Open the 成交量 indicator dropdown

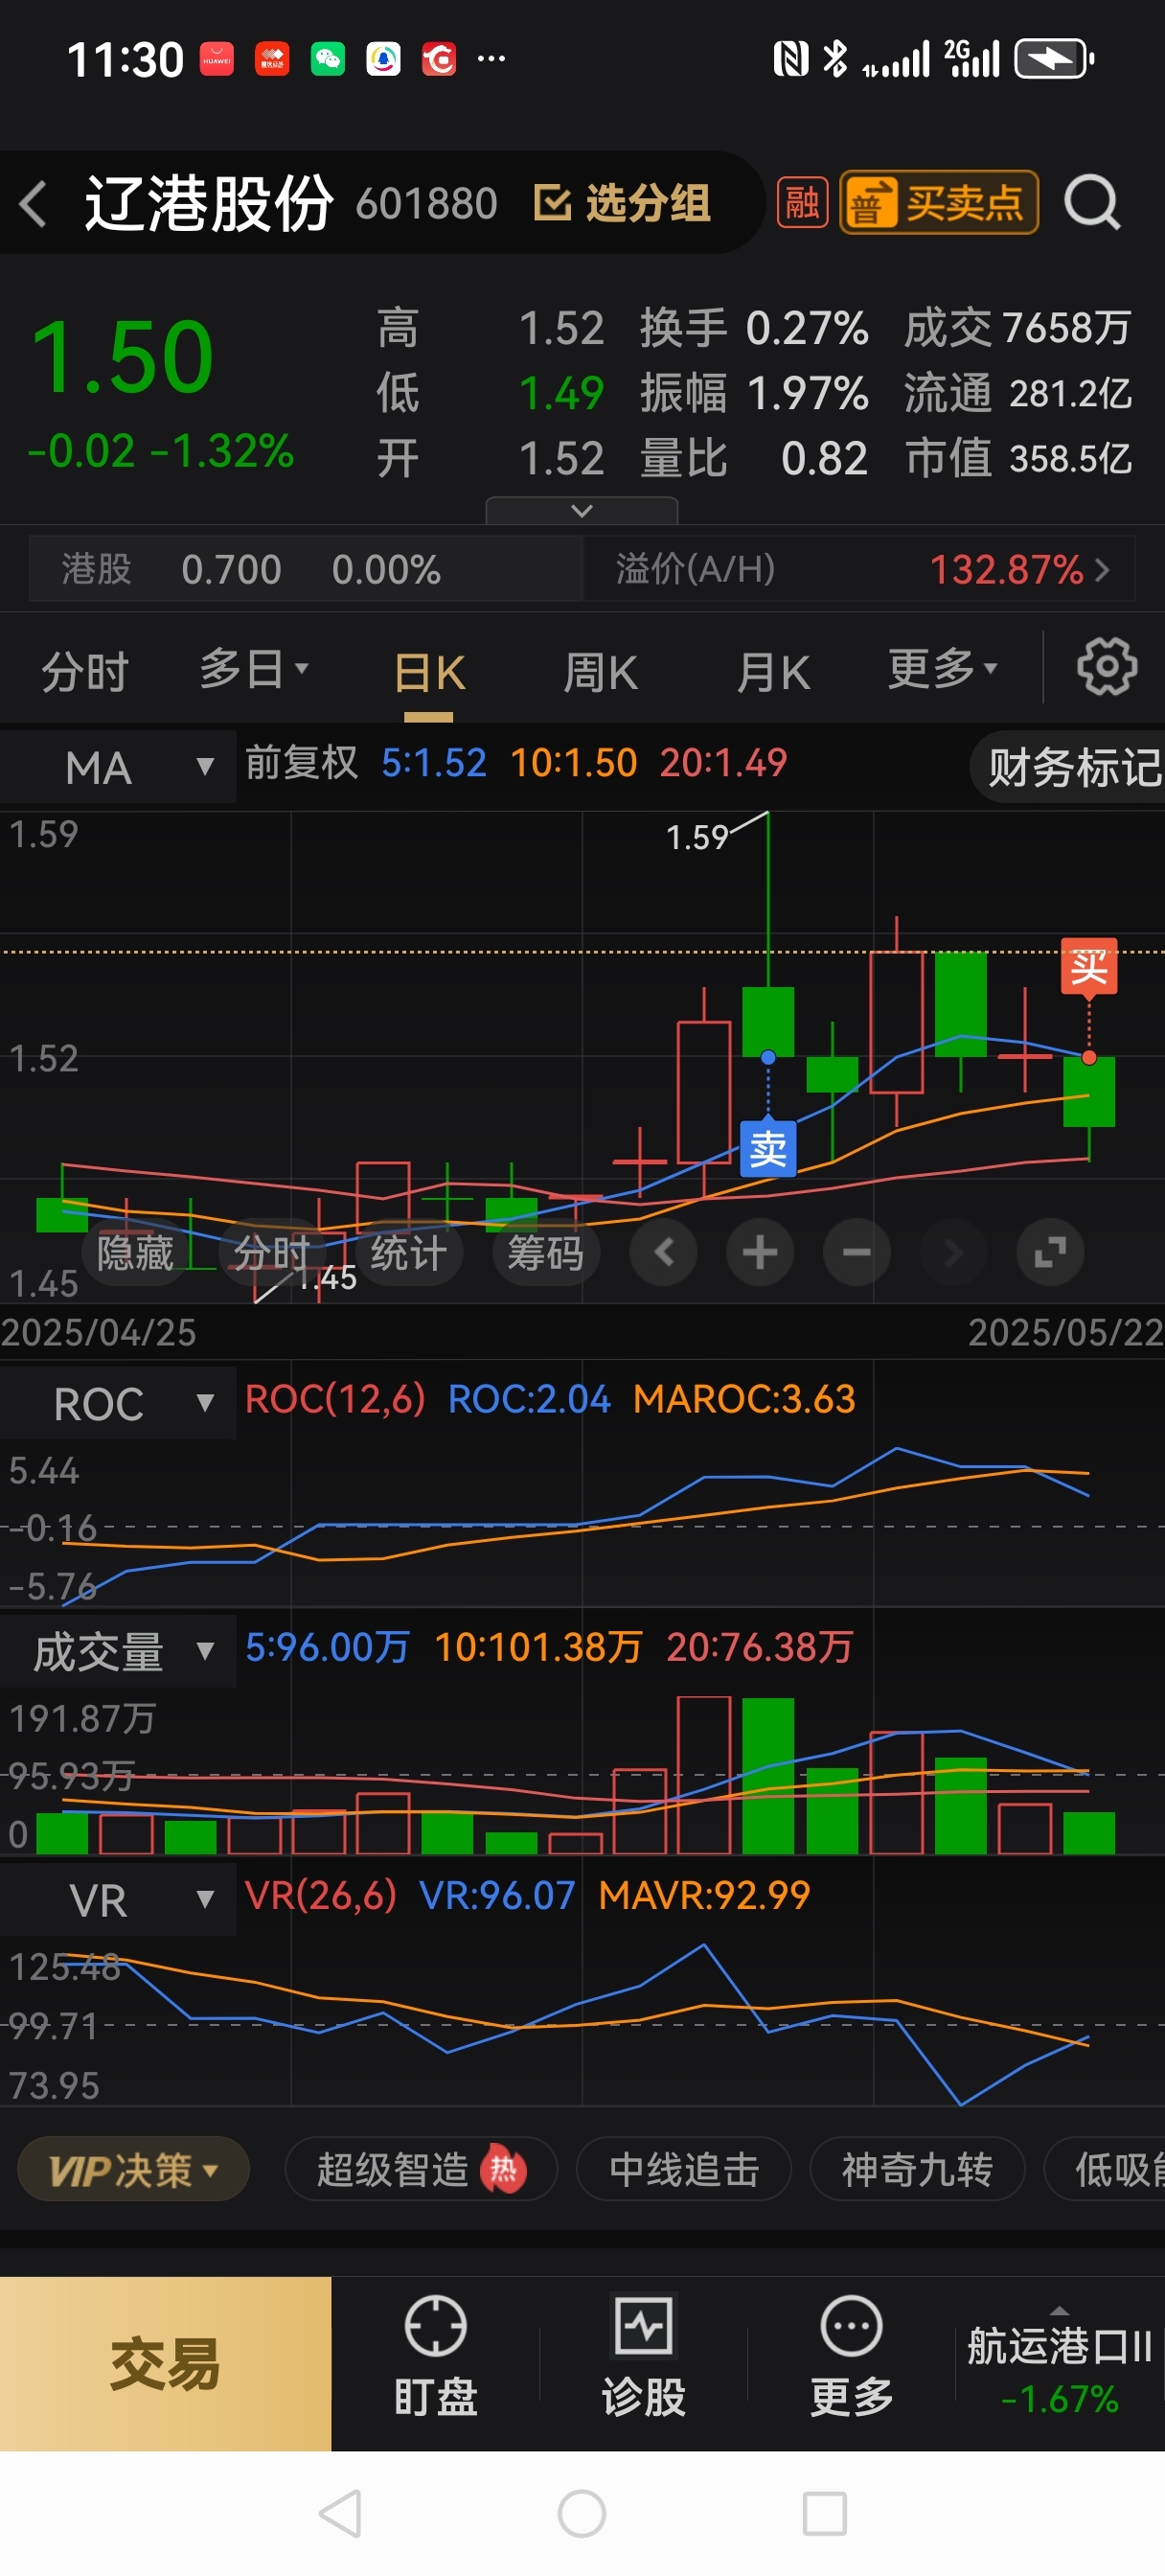(x=117, y=1651)
